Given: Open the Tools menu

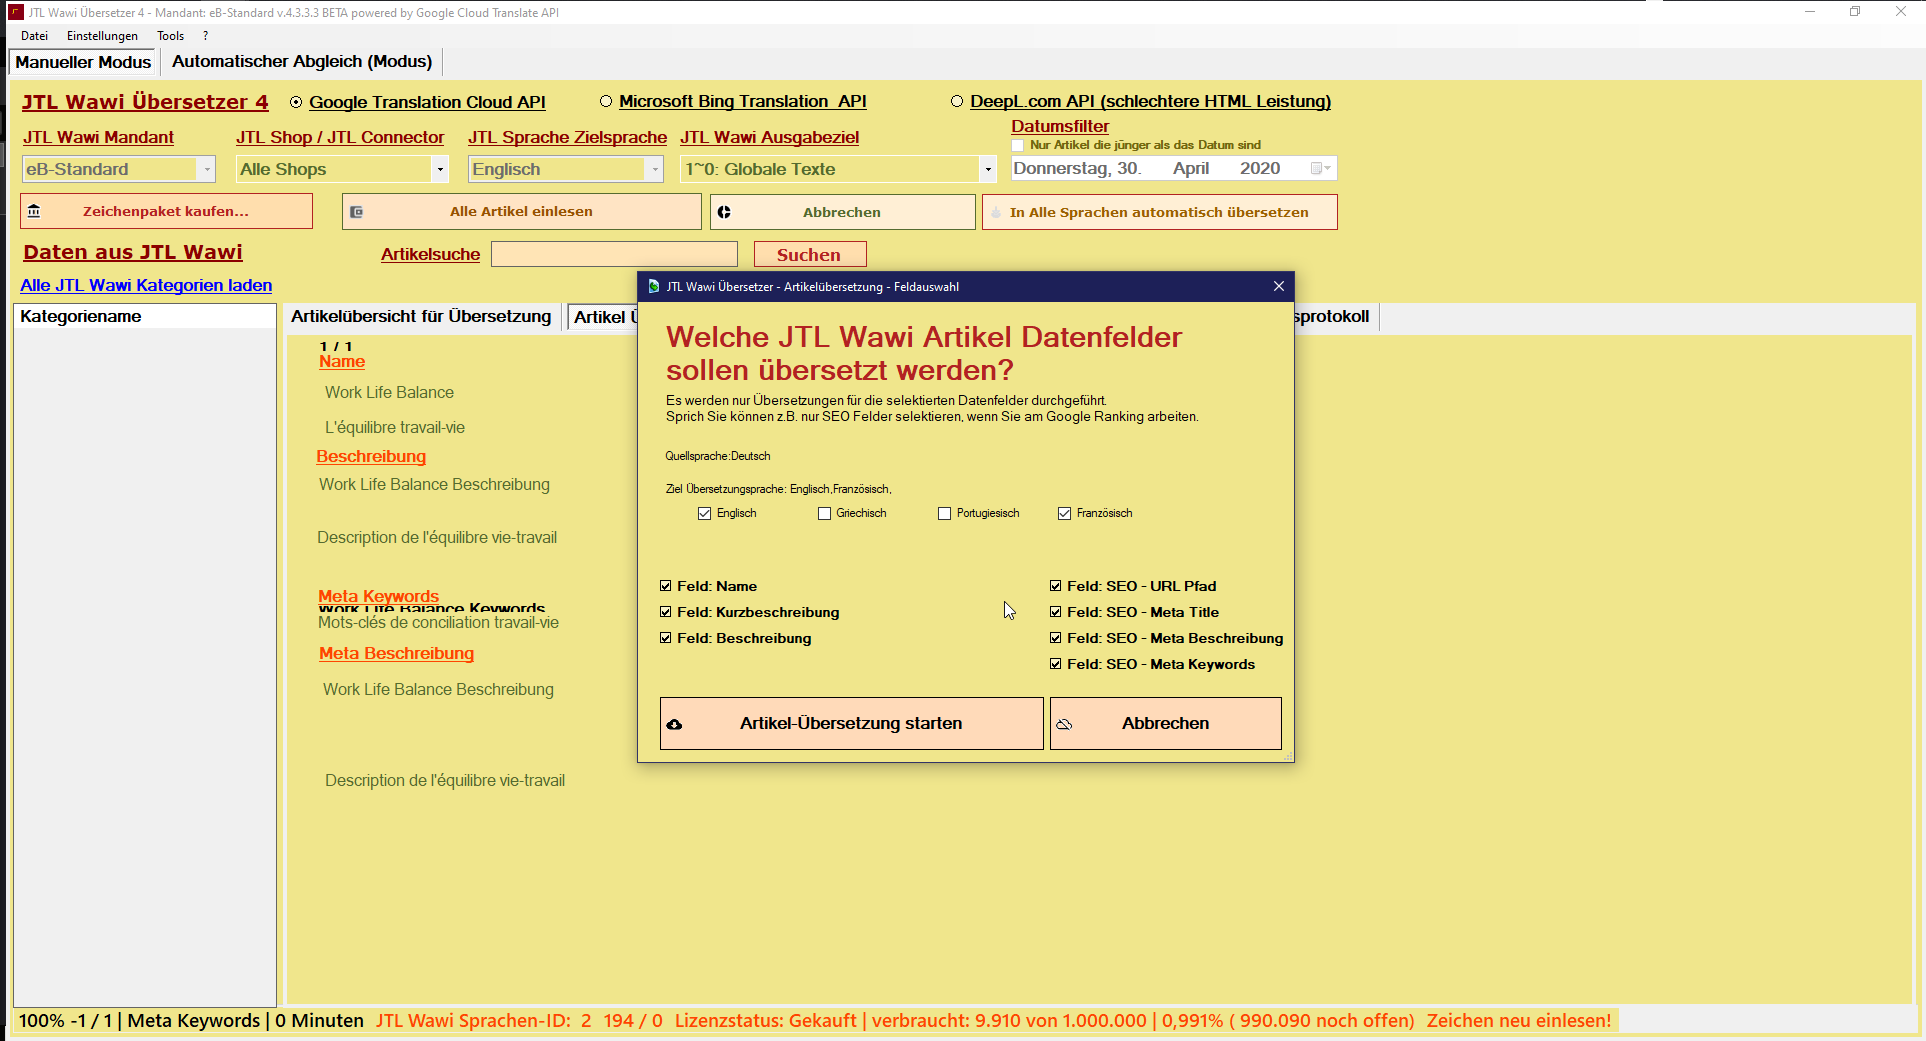Looking at the screenshot, I should tap(170, 35).
